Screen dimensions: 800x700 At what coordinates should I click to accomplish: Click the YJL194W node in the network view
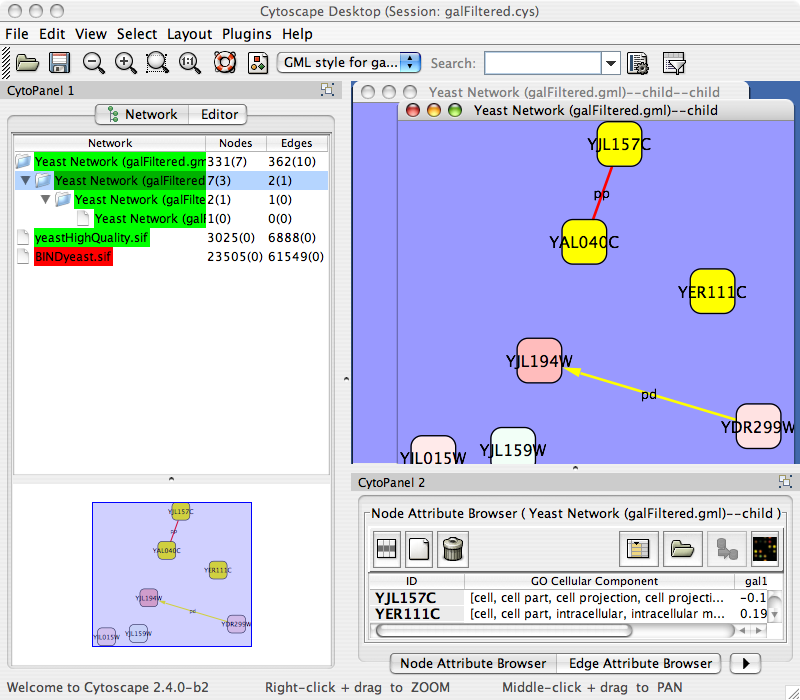[538, 361]
